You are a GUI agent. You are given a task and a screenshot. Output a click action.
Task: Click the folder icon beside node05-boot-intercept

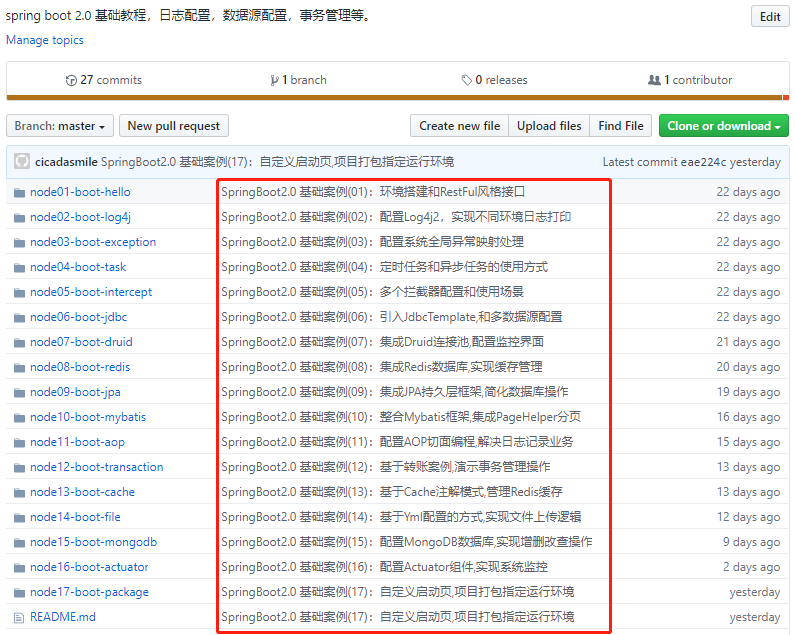[19, 293]
